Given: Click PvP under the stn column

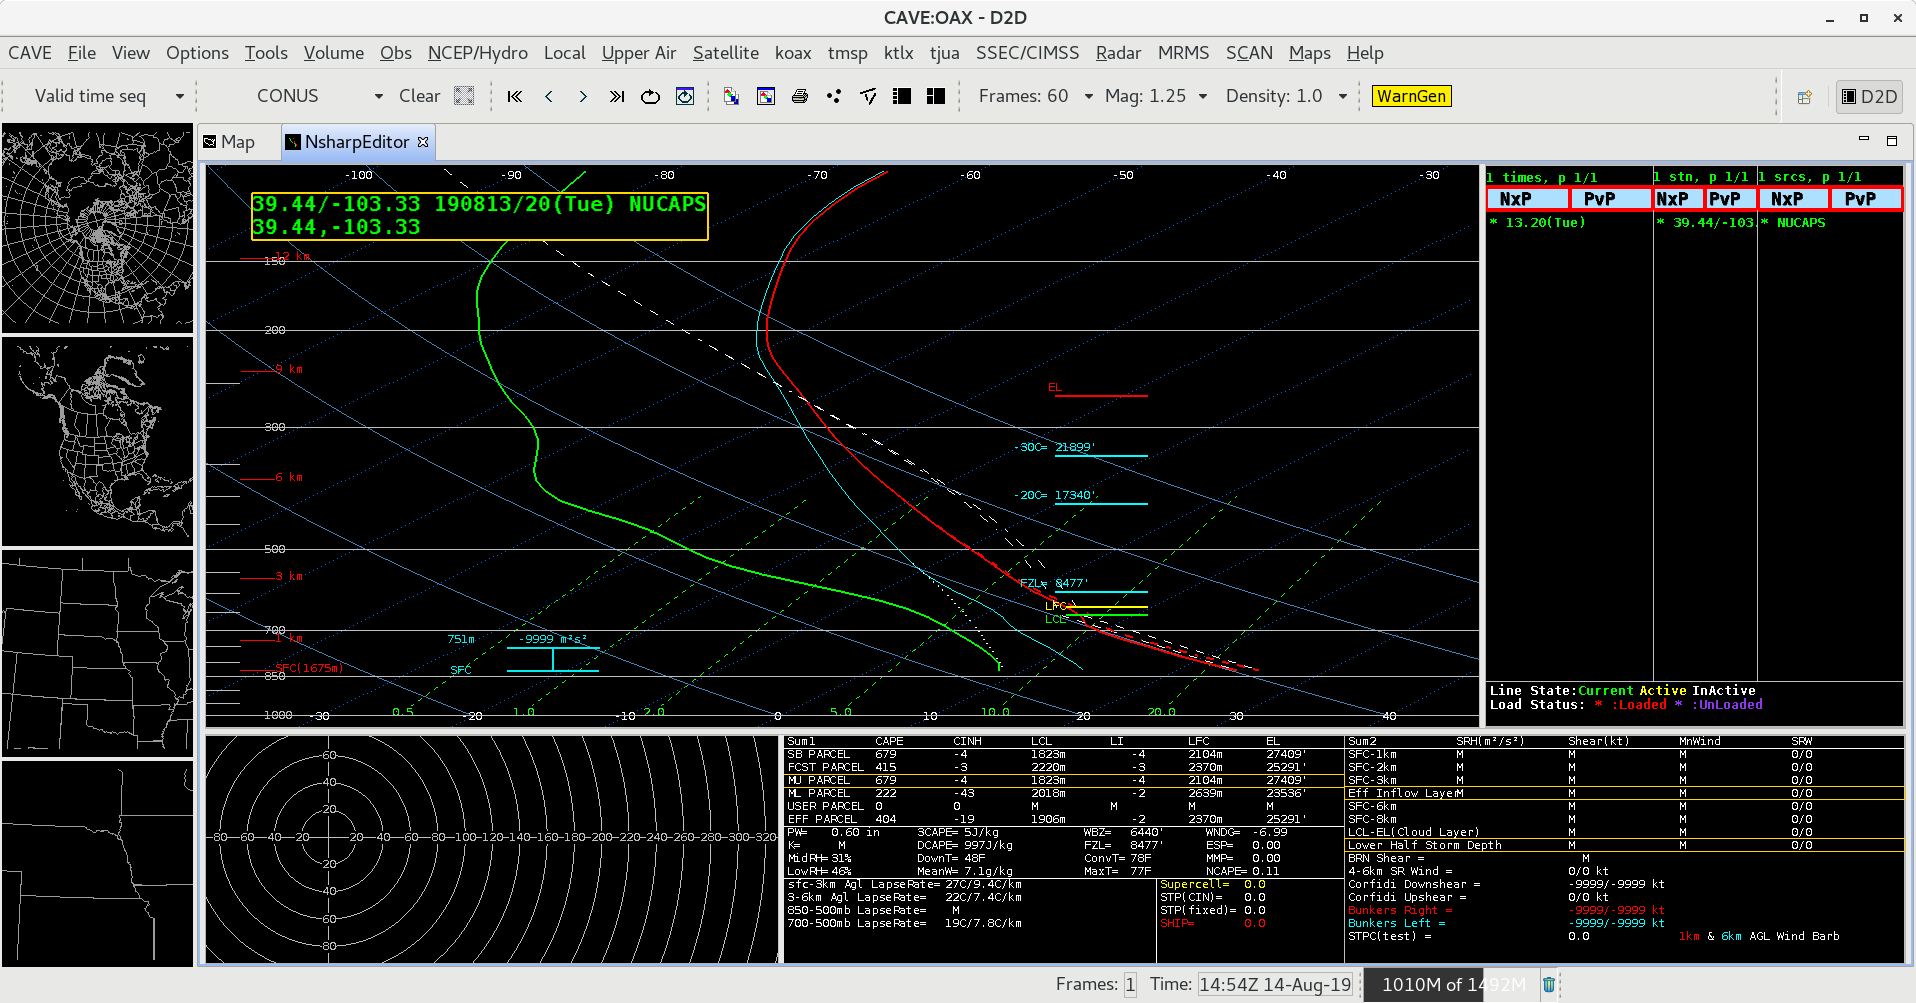Looking at the screenshot, I should click(x=1730, y=199).
